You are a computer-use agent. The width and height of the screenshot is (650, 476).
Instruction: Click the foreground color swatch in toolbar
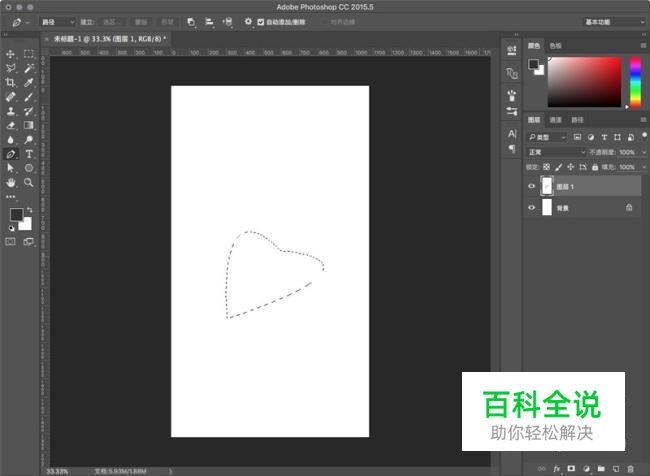coord(16,215)
